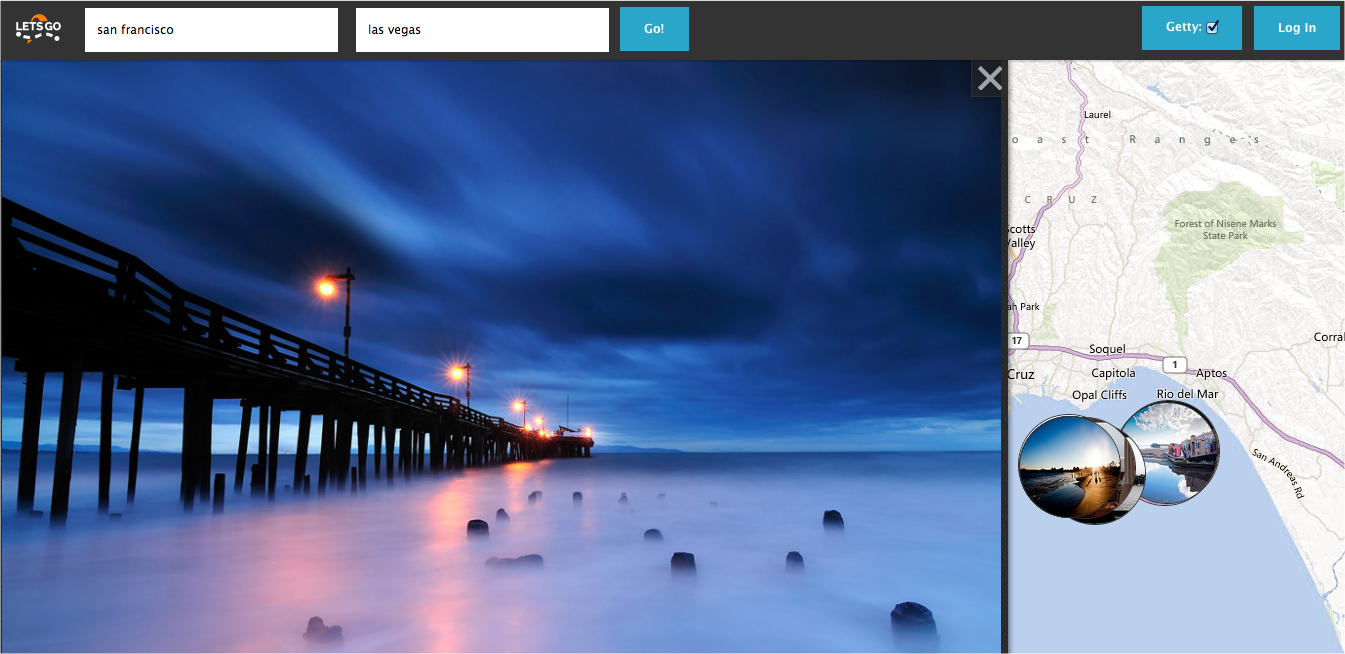Click the large pier photograph
1345x654 pixels.
[500, 357]
